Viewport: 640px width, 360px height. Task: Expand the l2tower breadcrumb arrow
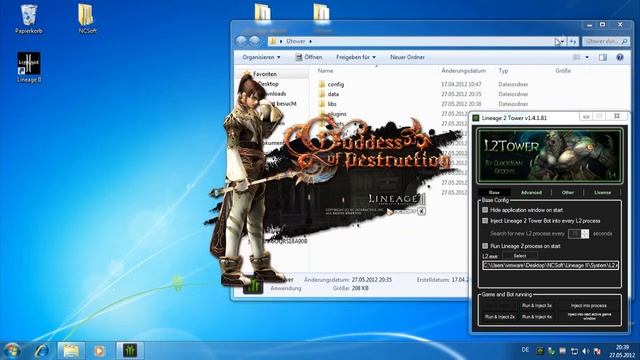310,41
